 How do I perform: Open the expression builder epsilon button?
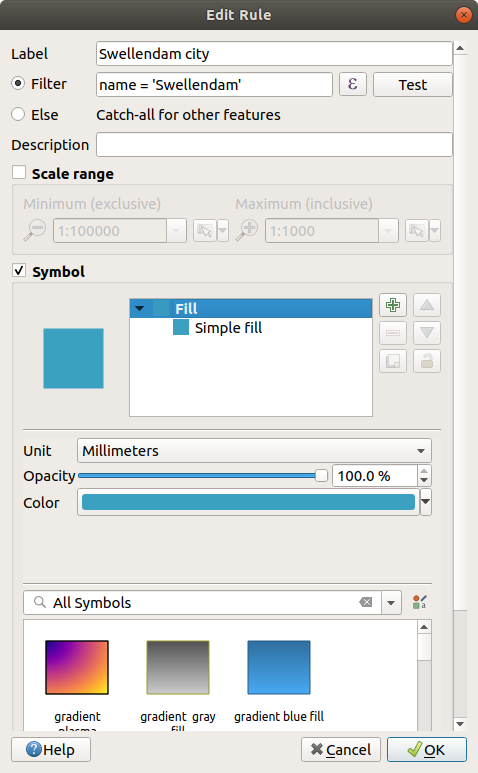352,84
